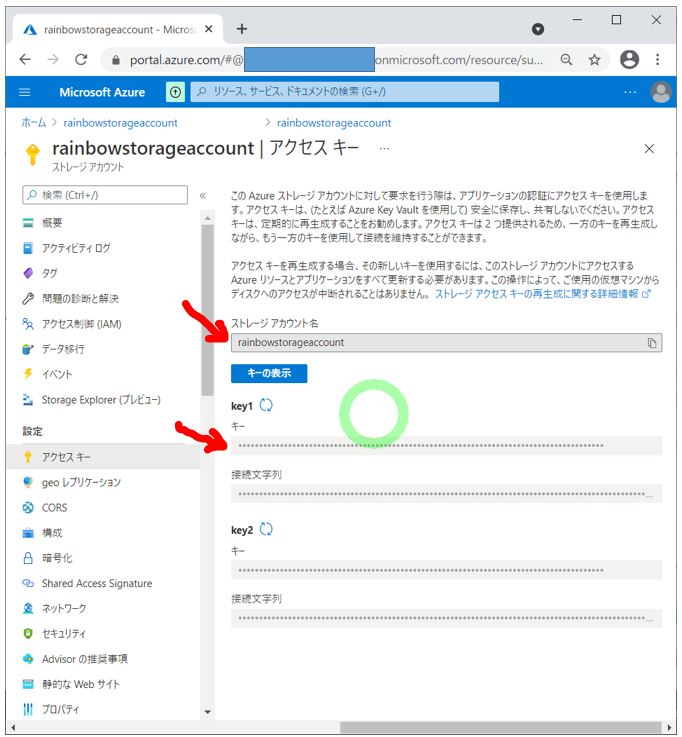Regenerate key1 with rotate icon

coord(266,405)
